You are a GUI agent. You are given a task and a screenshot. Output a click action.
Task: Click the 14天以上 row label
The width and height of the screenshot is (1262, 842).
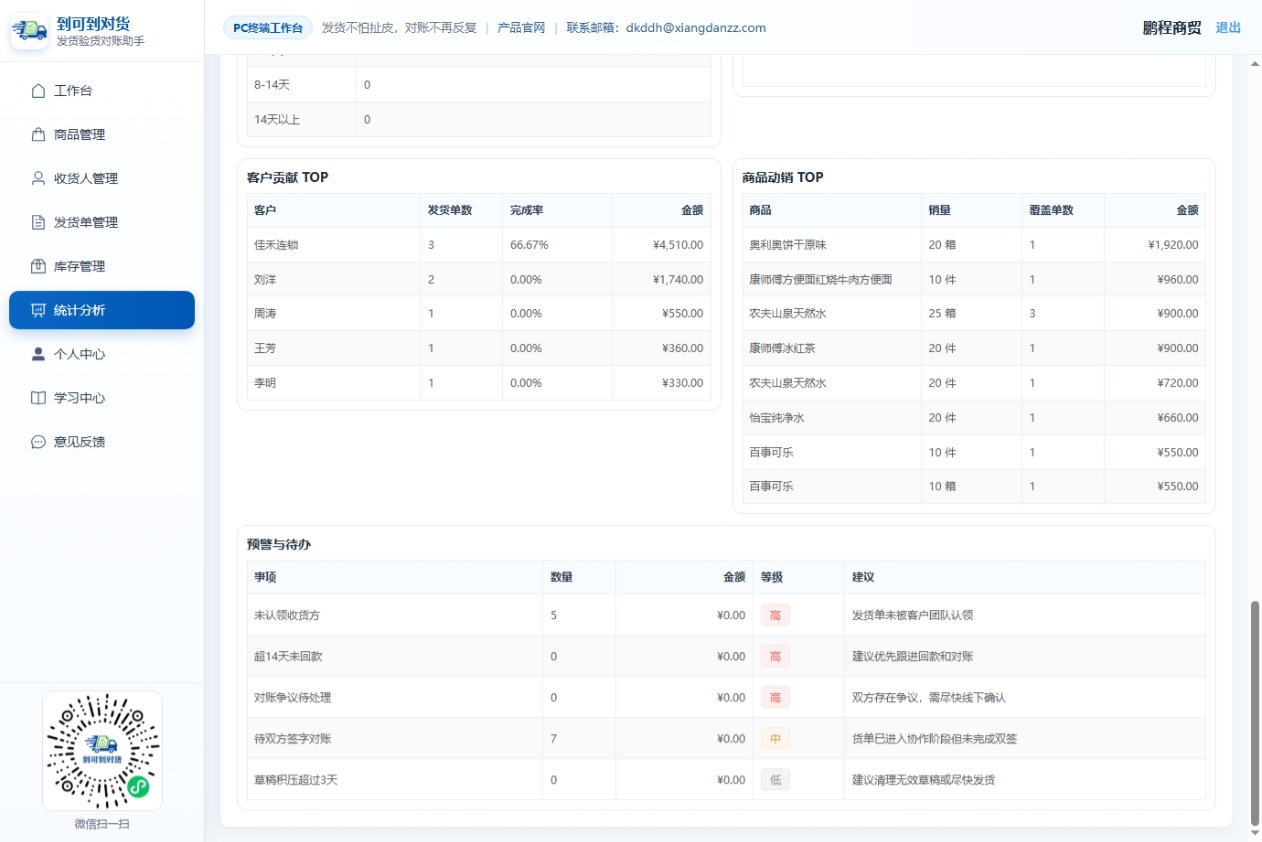[x=277, y=120]
